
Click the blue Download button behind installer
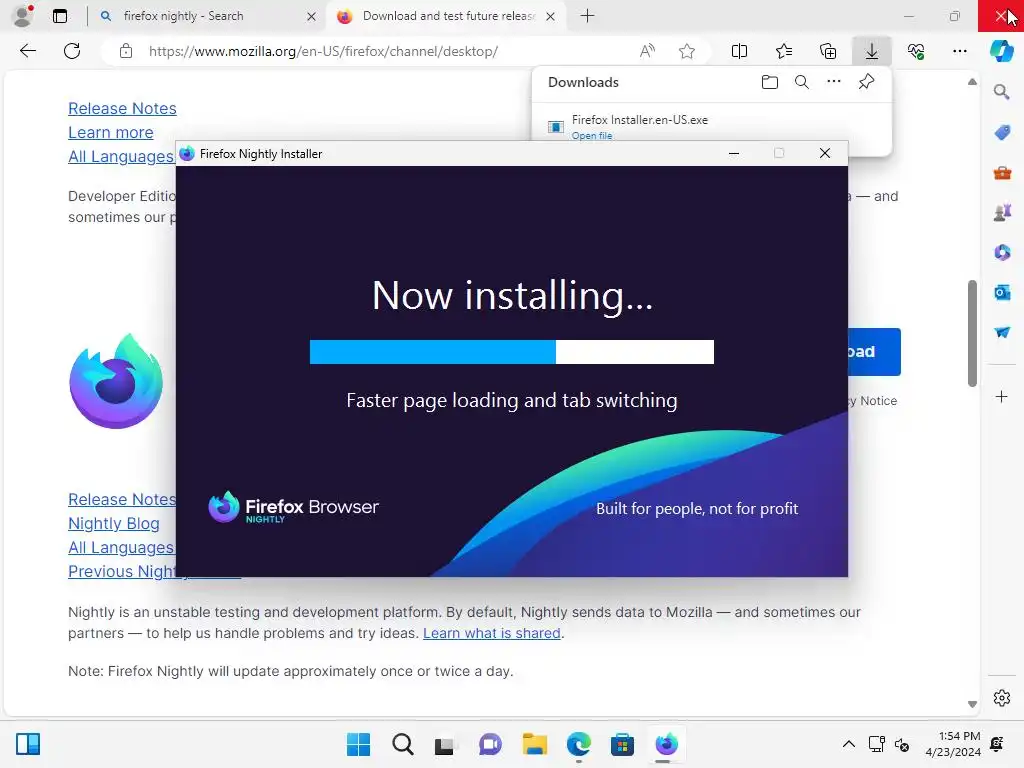[874, 351]
